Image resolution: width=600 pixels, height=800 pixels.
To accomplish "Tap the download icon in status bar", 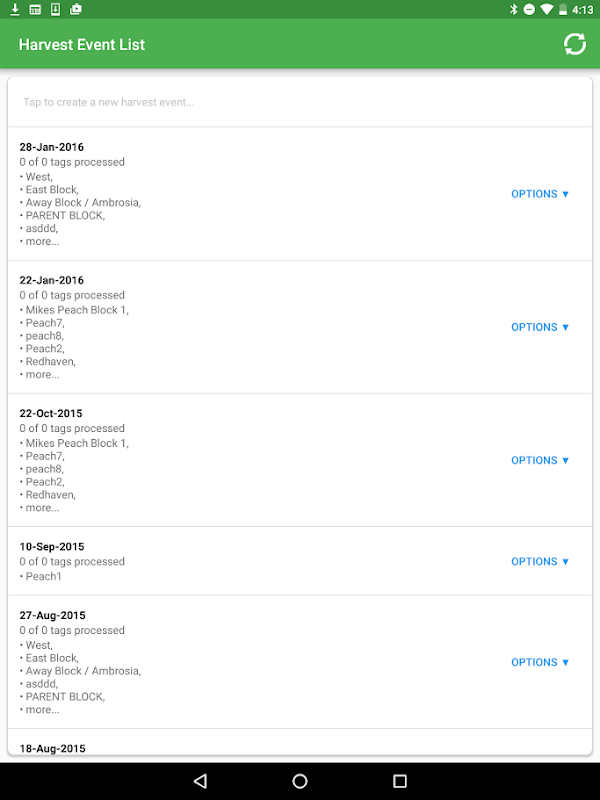I will [x=15, y=9].
